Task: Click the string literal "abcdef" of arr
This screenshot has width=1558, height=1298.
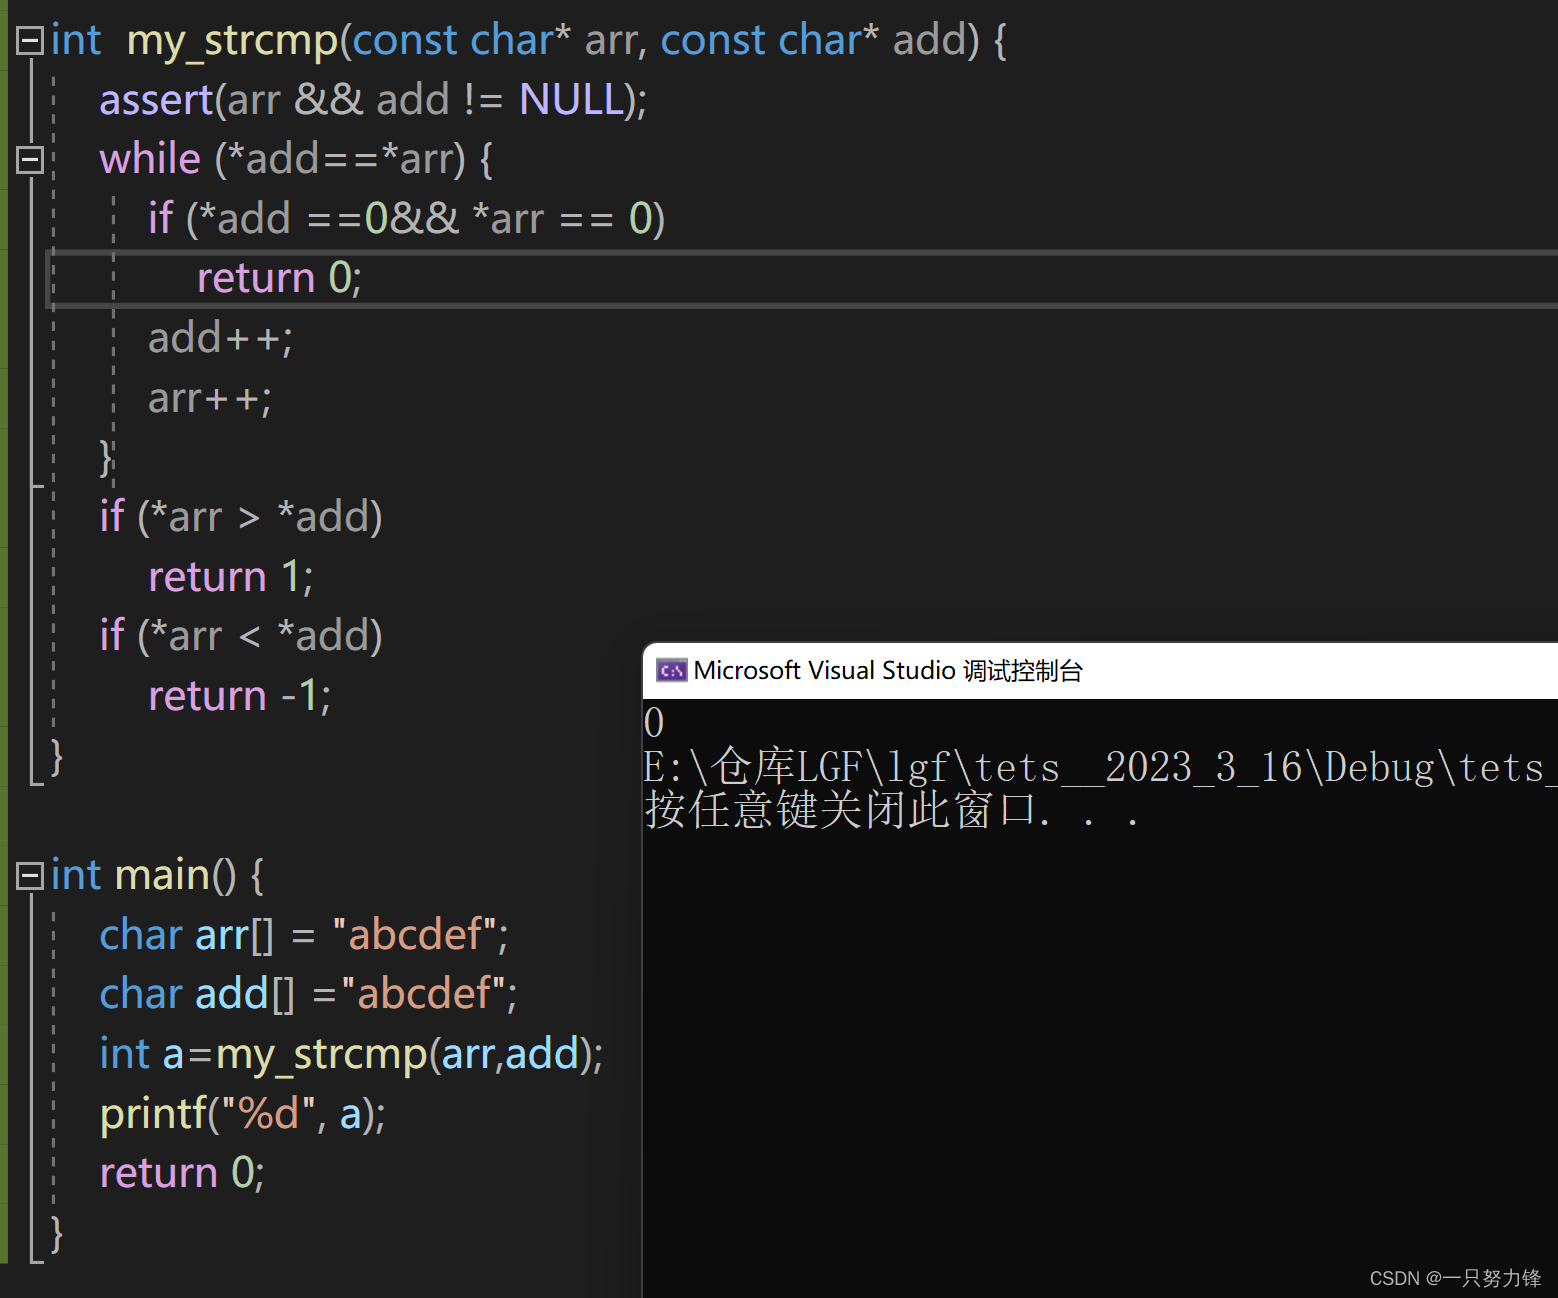Action: [420, 933]
